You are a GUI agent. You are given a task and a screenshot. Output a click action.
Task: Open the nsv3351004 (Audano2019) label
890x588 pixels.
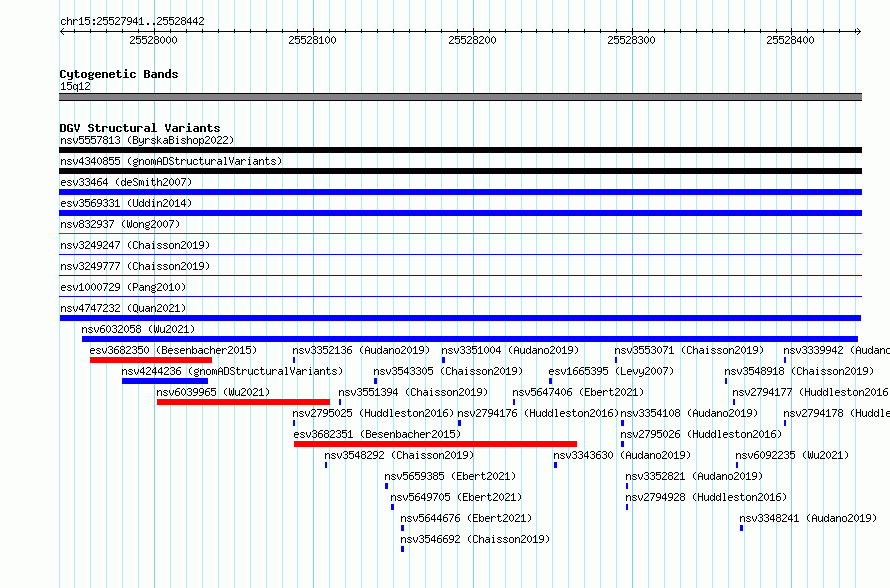510,350
